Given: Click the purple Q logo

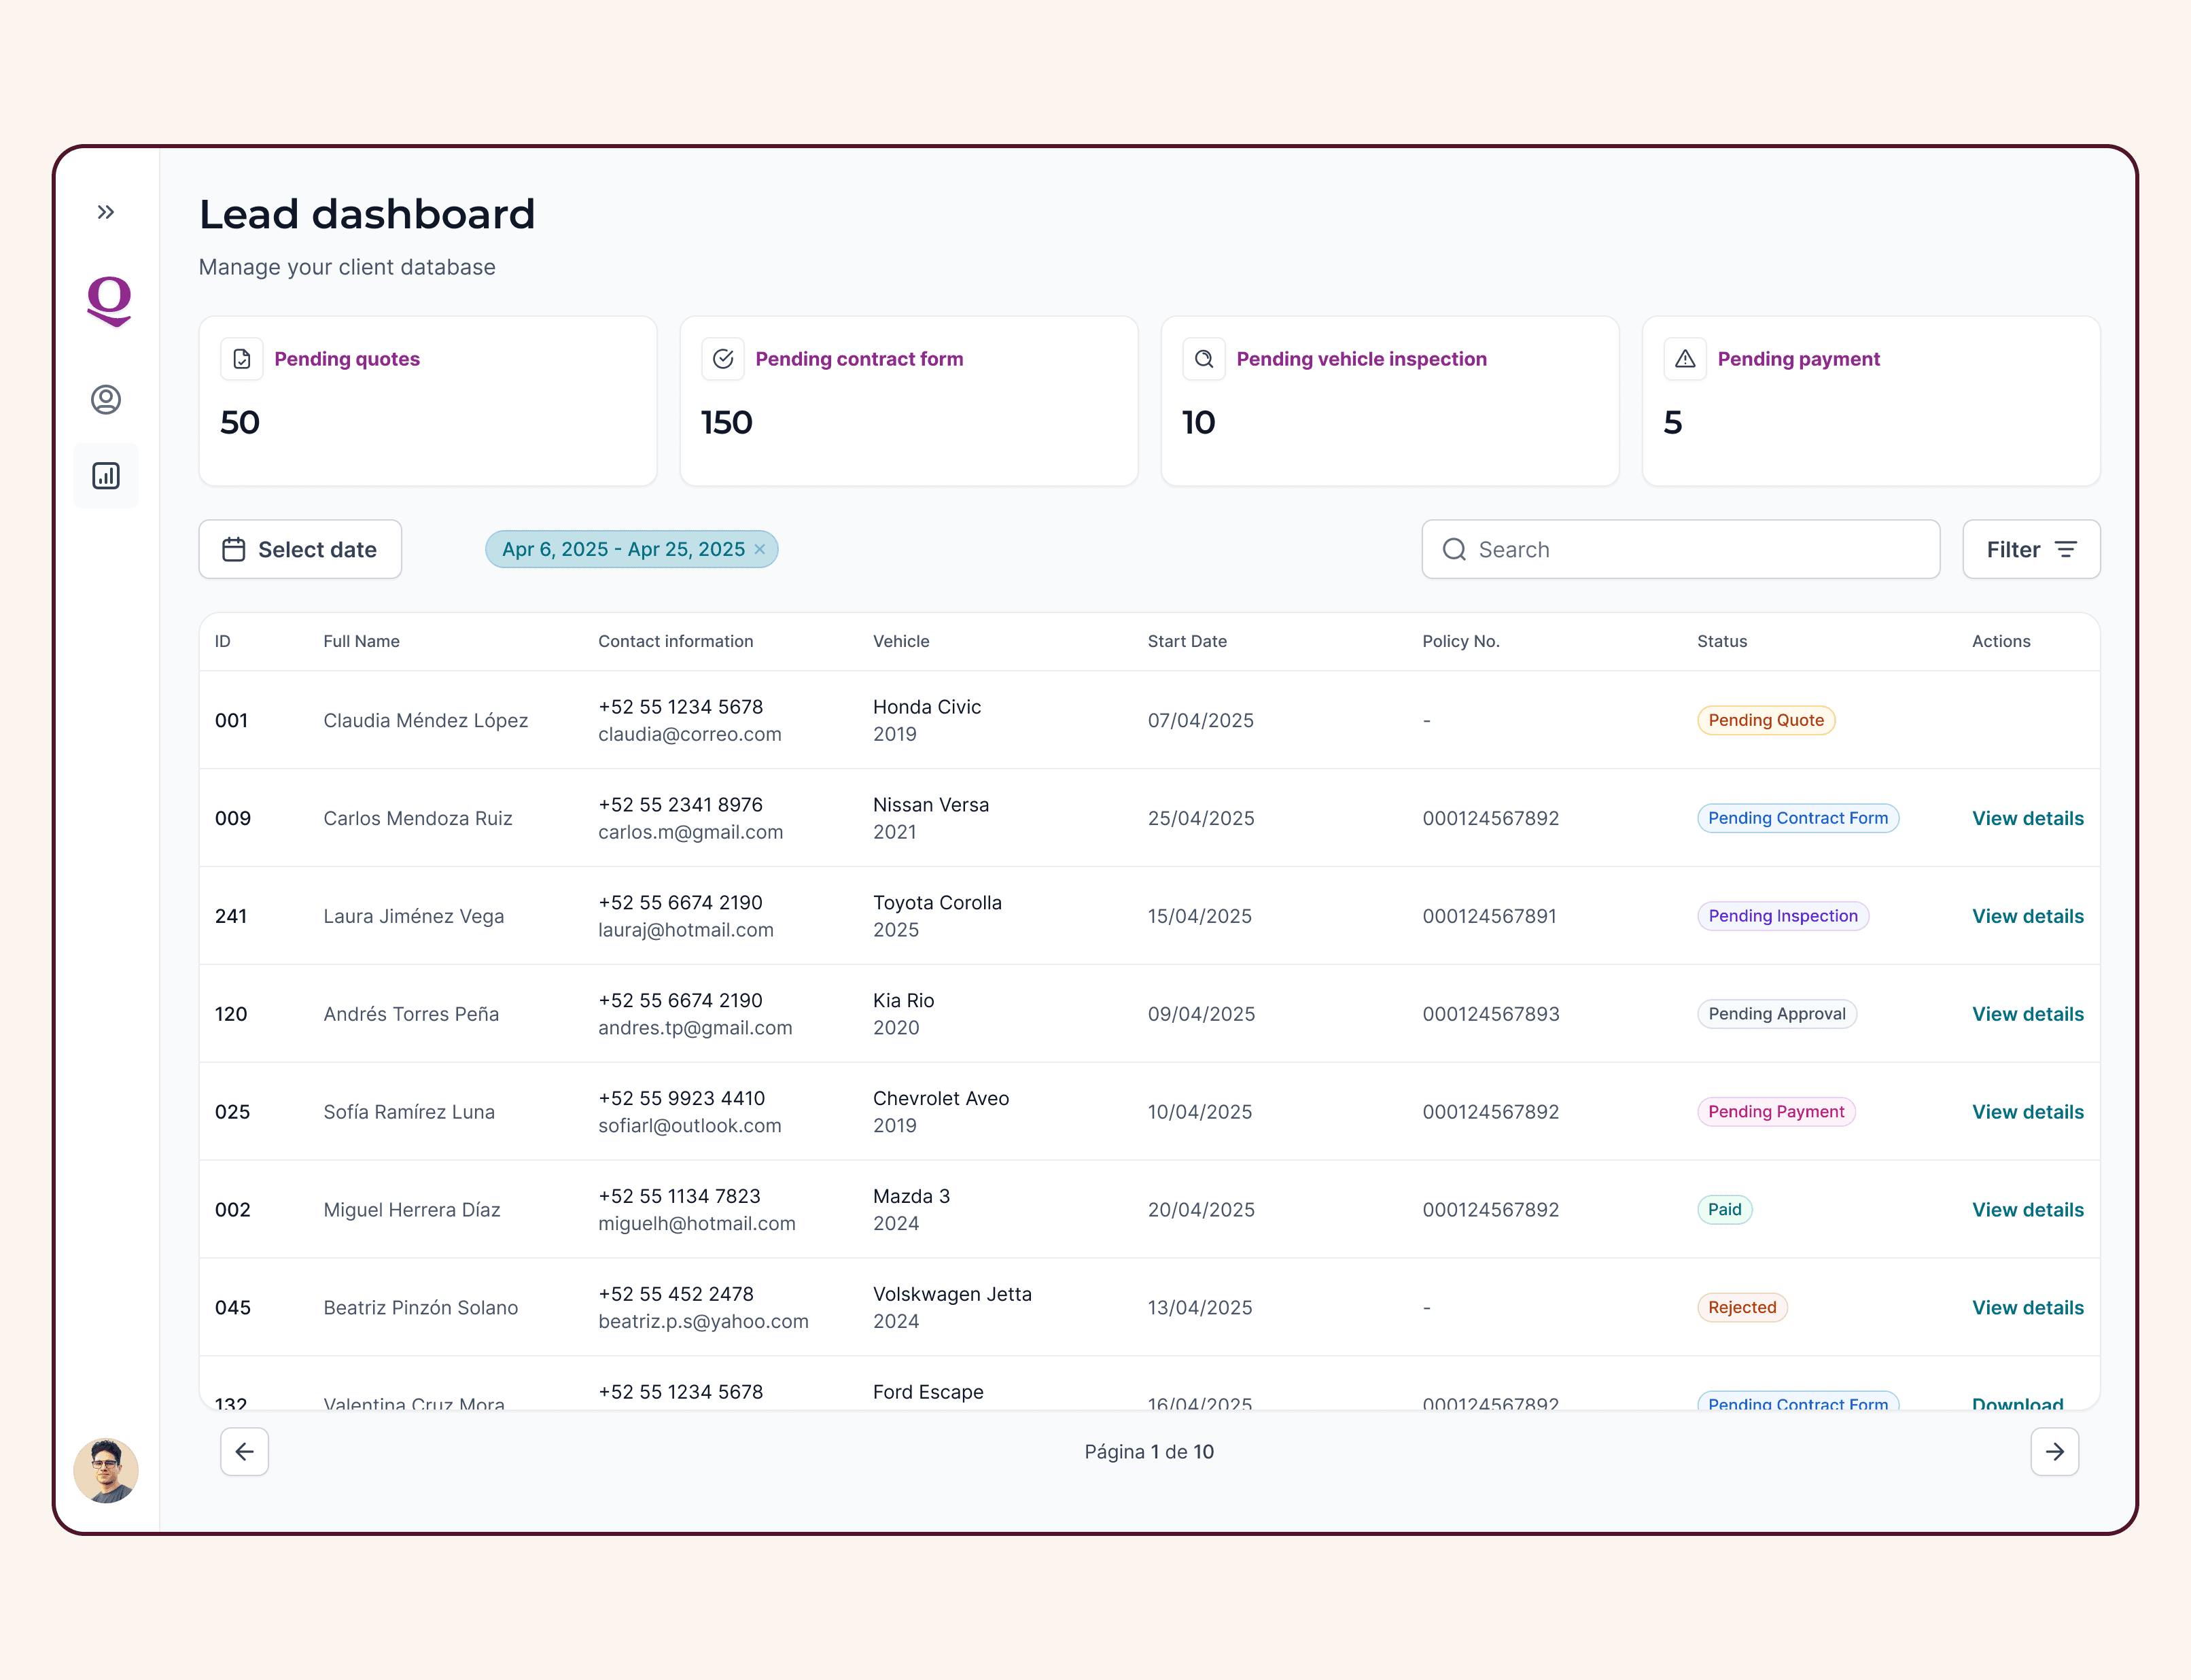Looking at the screenshot, I should click(109, 300).
